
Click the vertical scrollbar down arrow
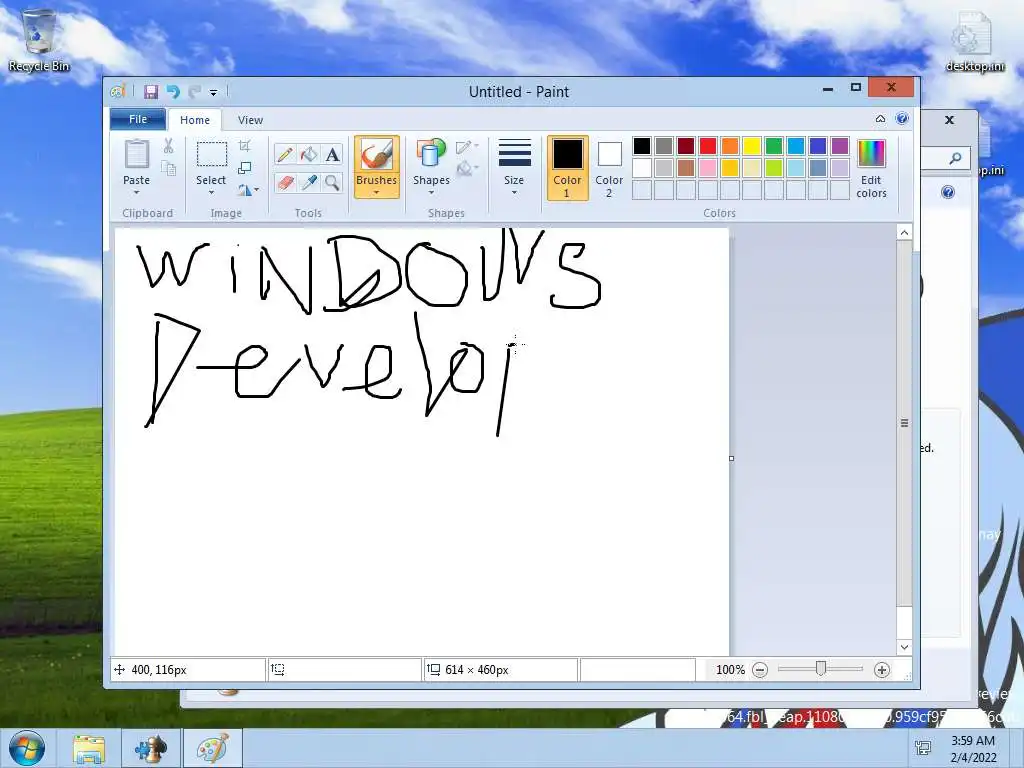tap(904, 647)
